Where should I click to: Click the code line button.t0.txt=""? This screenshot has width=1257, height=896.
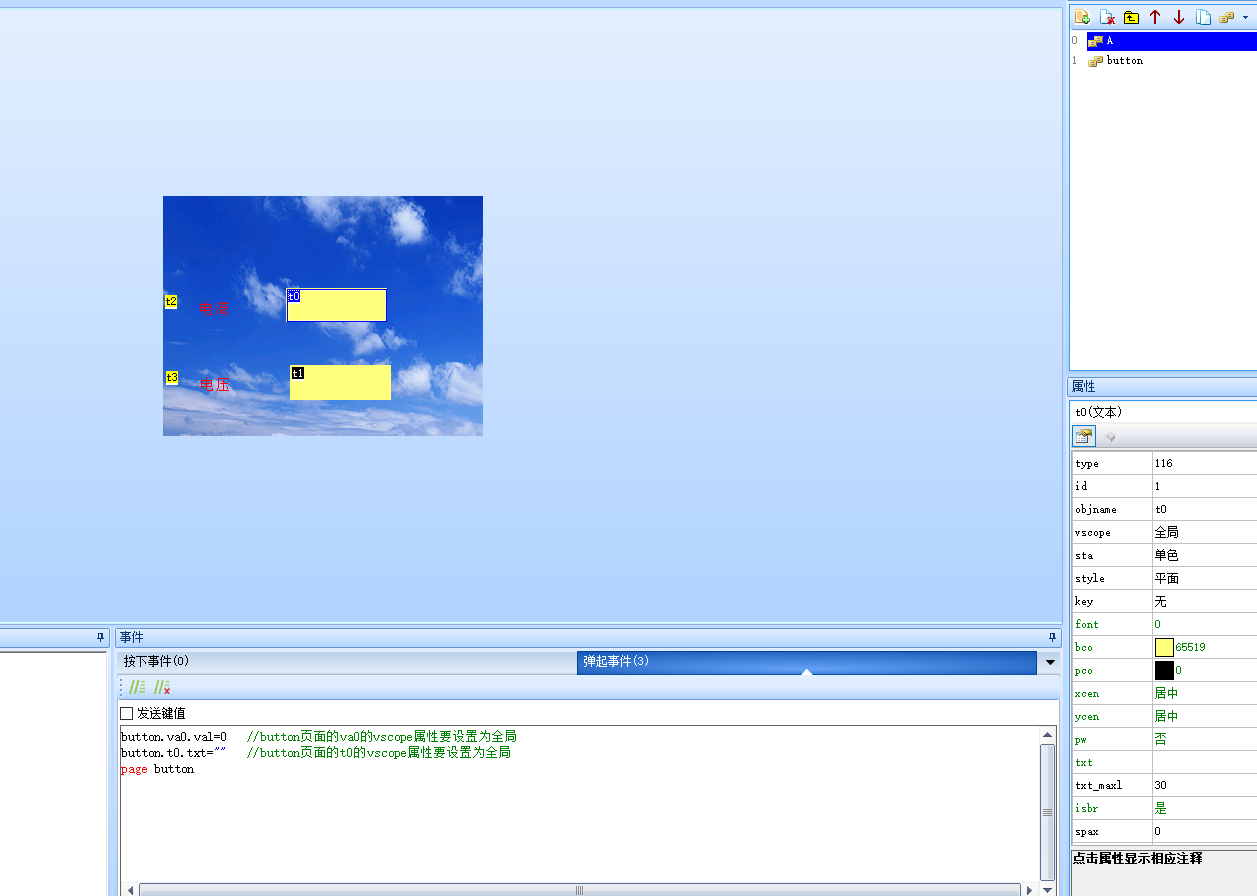point(174,752)
